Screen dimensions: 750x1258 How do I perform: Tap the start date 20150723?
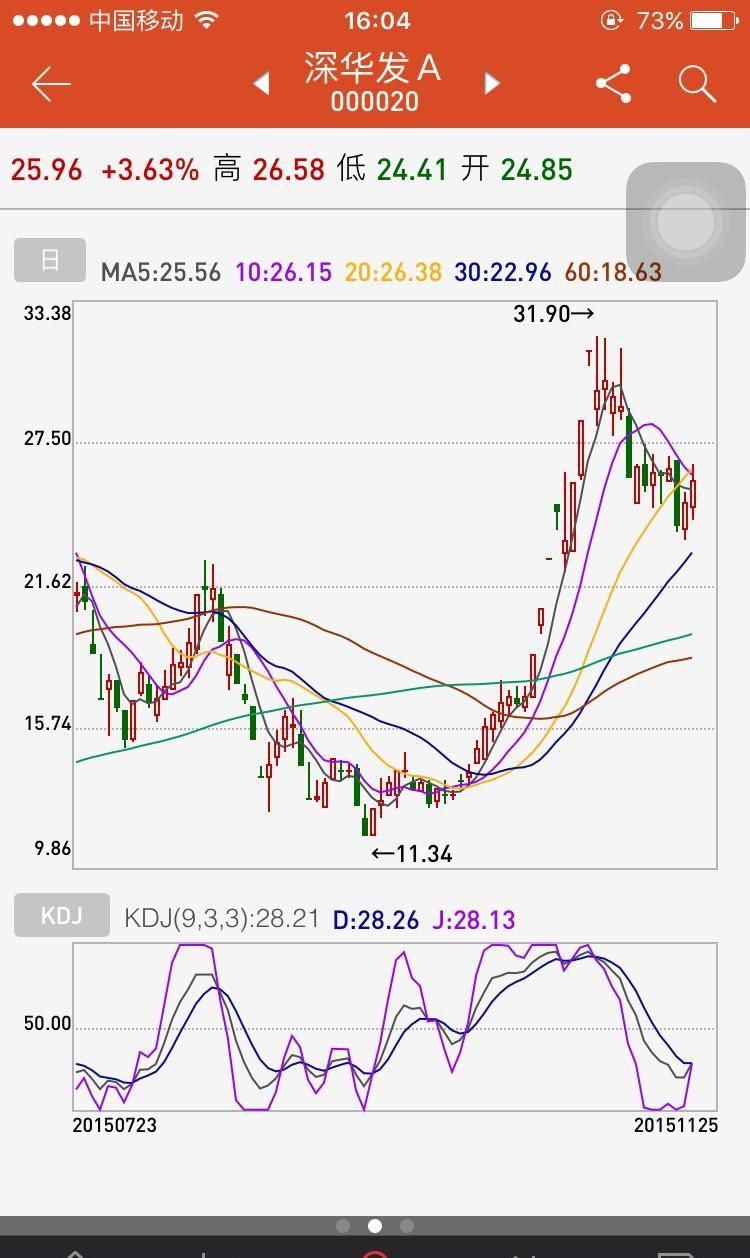point(115,1125)
